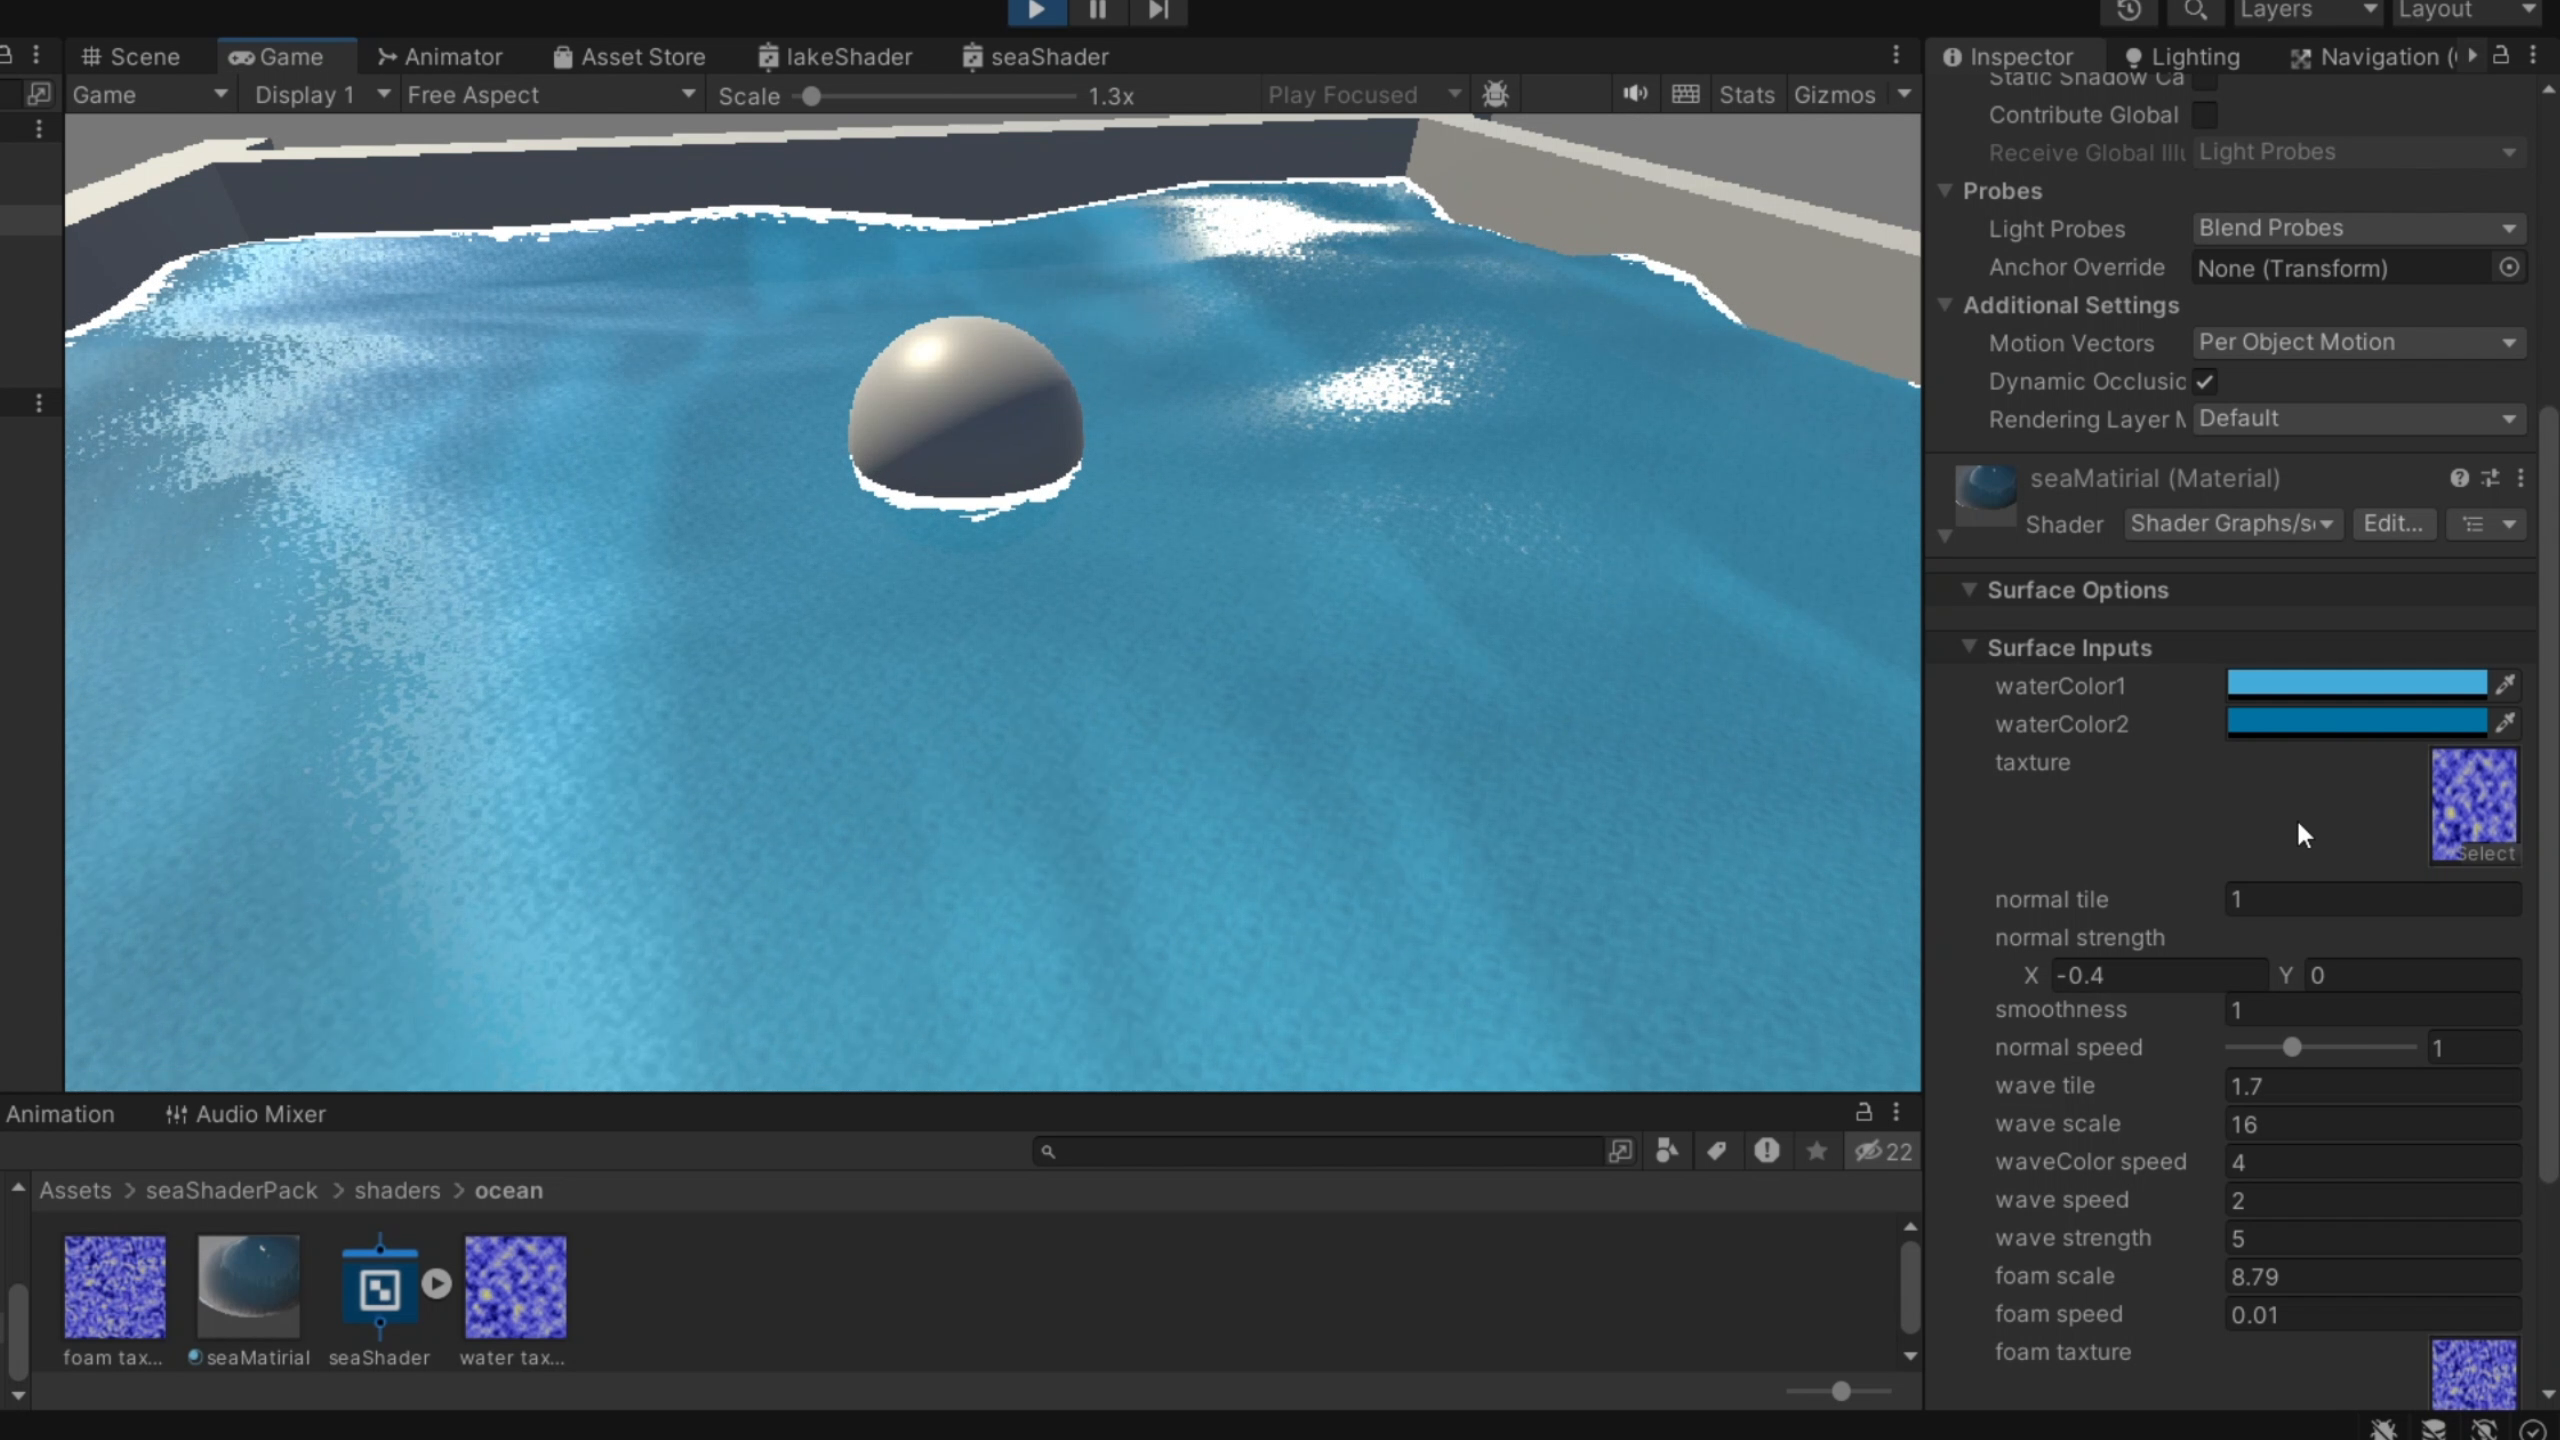Open the seaShader tab
The width and height of the screenshot is (2560, 1440).
click(x=1036, y=57)
